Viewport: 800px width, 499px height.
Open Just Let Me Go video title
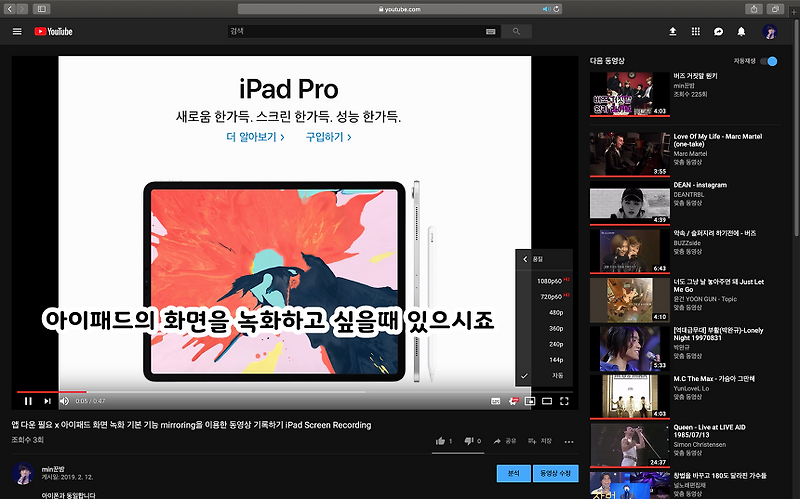pyautogui.click(x=718, y=286)
